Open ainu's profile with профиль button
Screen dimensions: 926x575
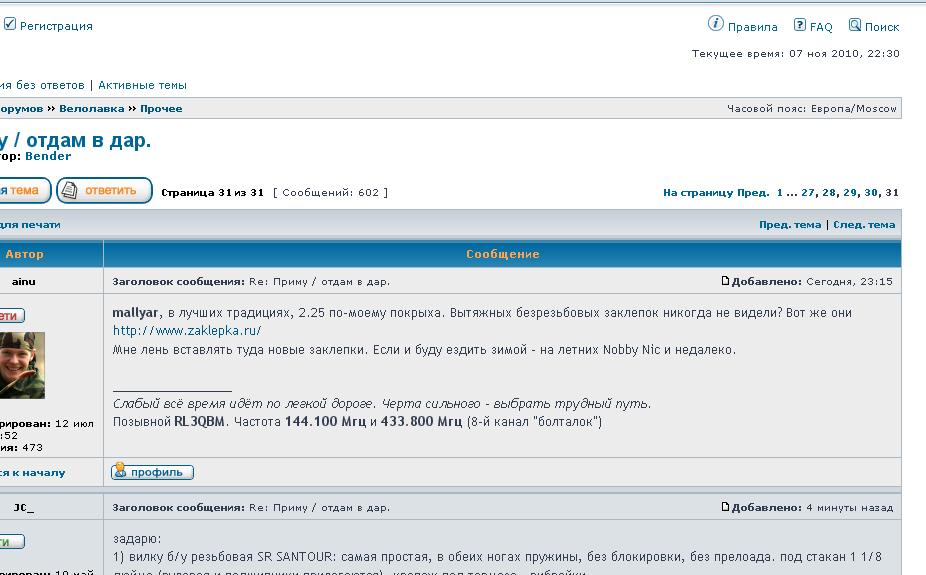[153, 472]
